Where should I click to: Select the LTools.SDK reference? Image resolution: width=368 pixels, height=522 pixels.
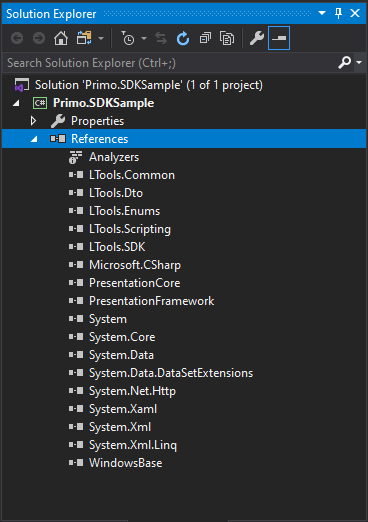tap(117, 247)
